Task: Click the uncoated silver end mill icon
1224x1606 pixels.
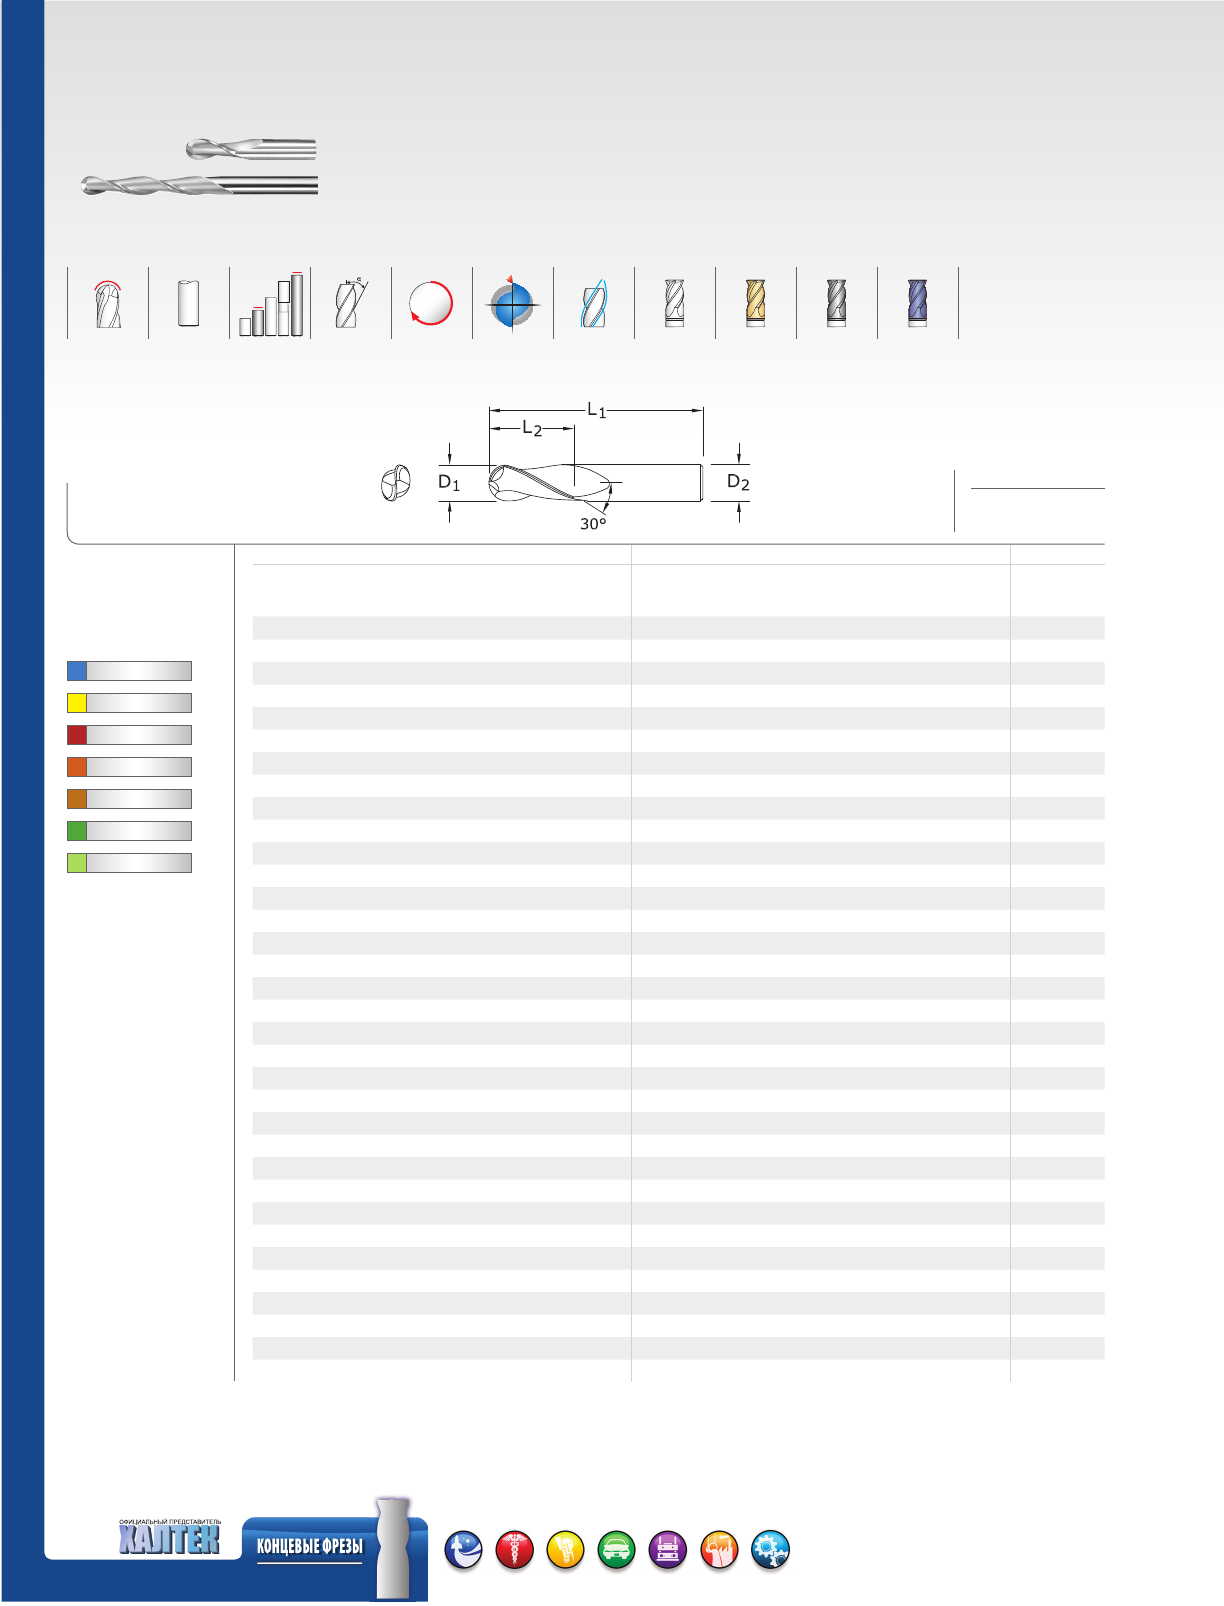Action: point(675,303)
